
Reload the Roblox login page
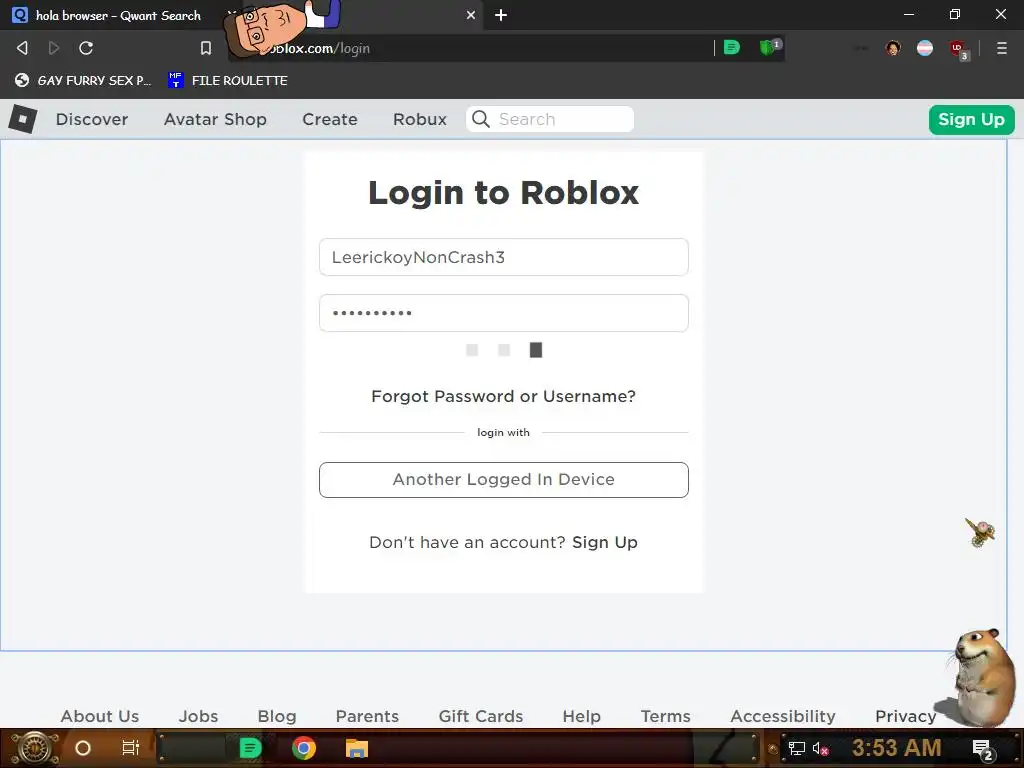86,48
